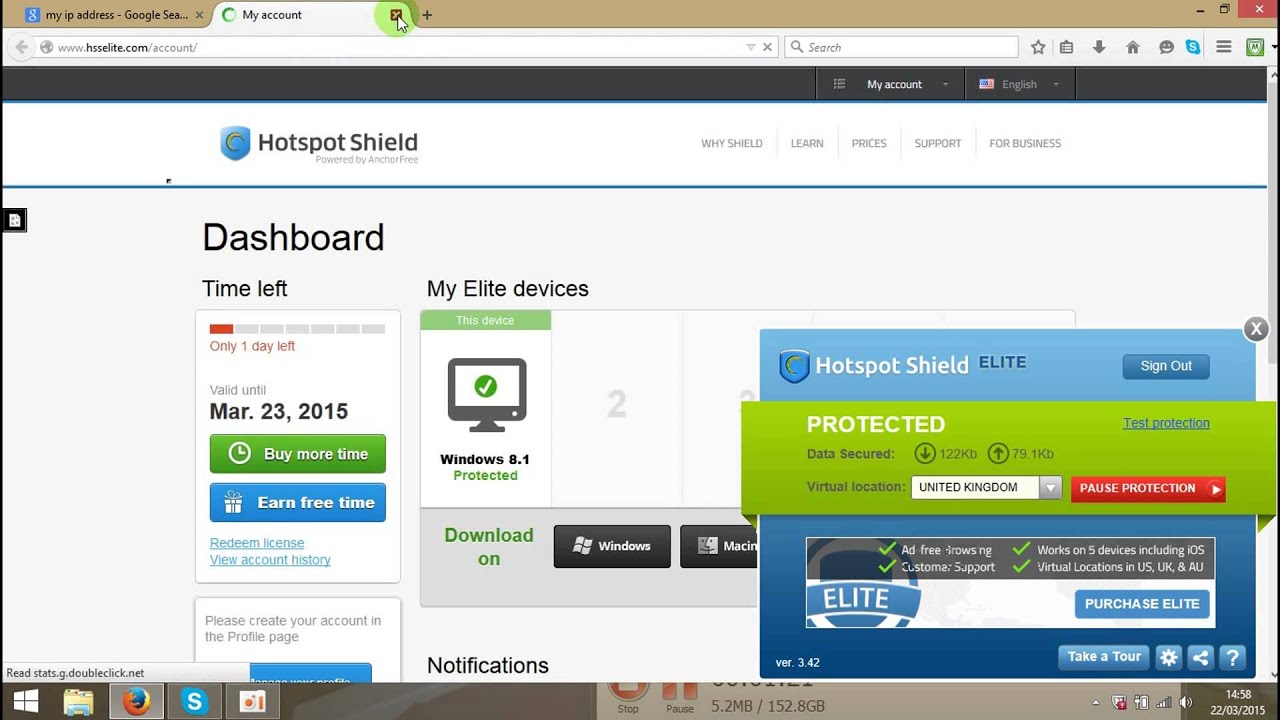Click the chat smiley toolbar icon

(1166, 47)
